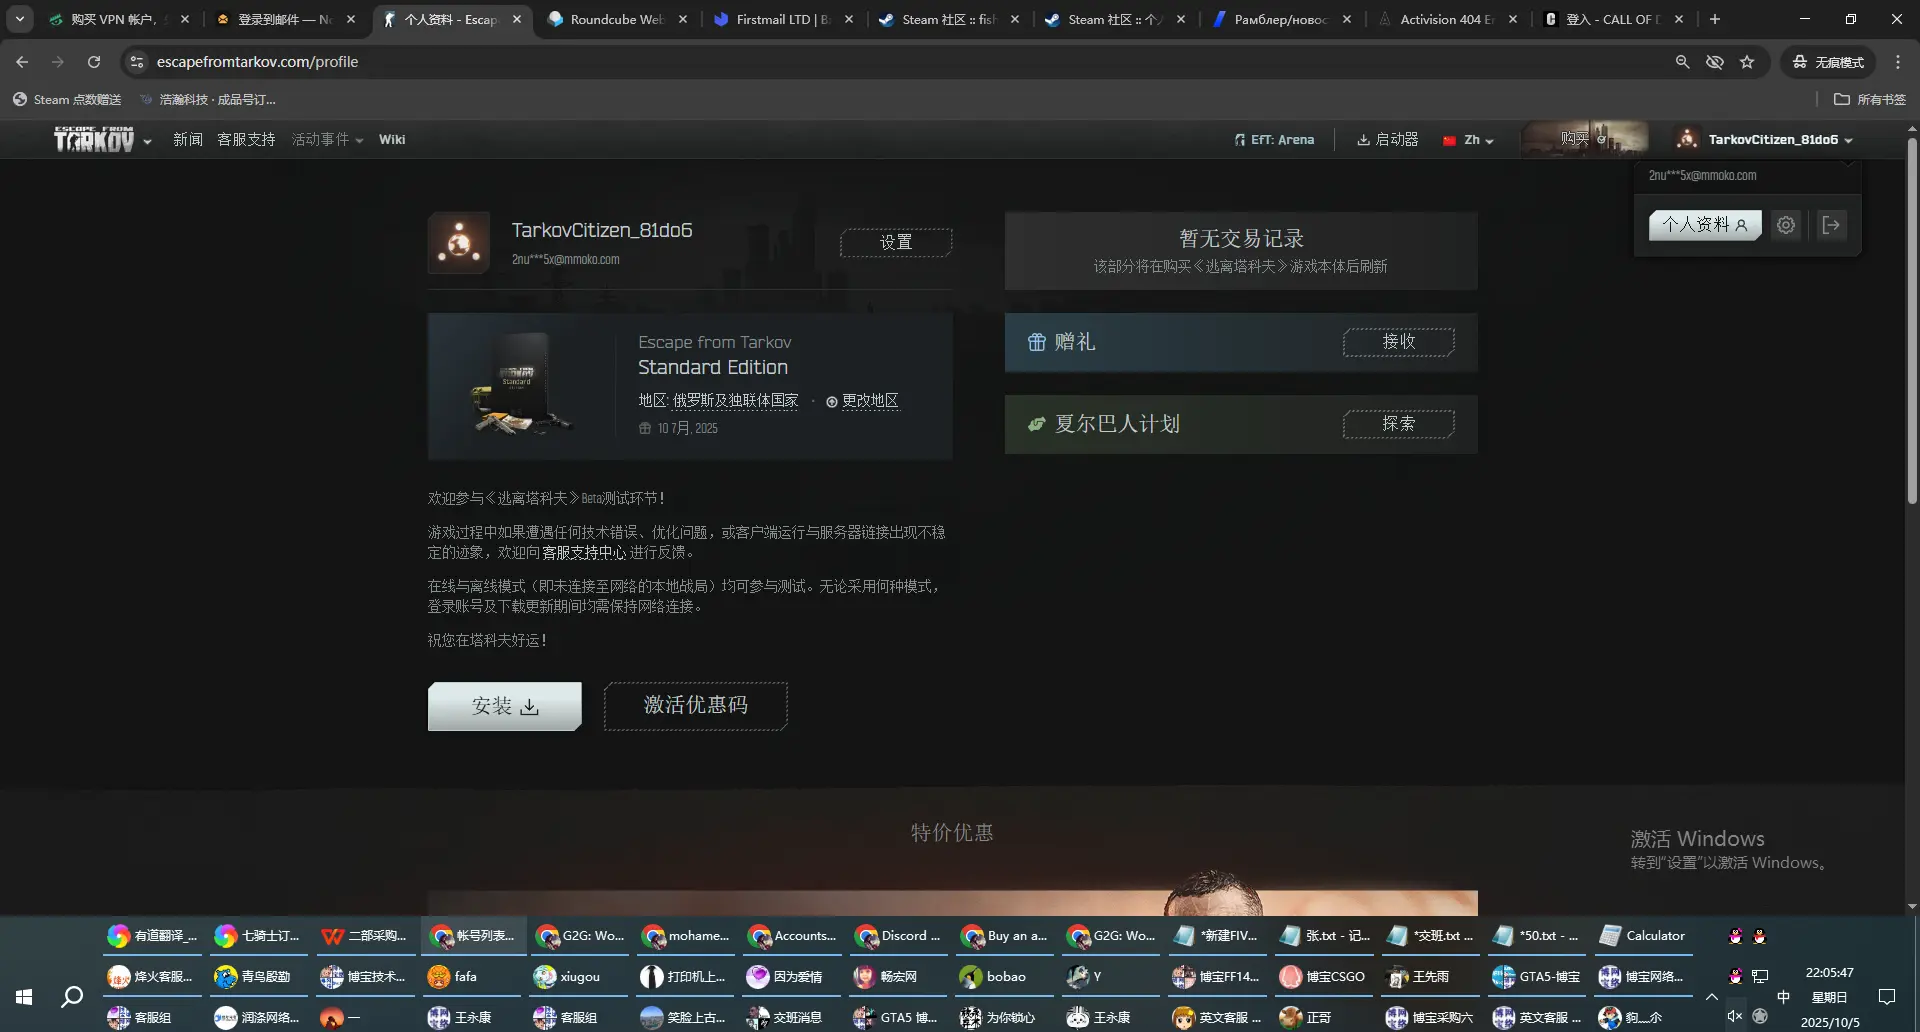Open the Calculator taskbar app

point(1644,936)
